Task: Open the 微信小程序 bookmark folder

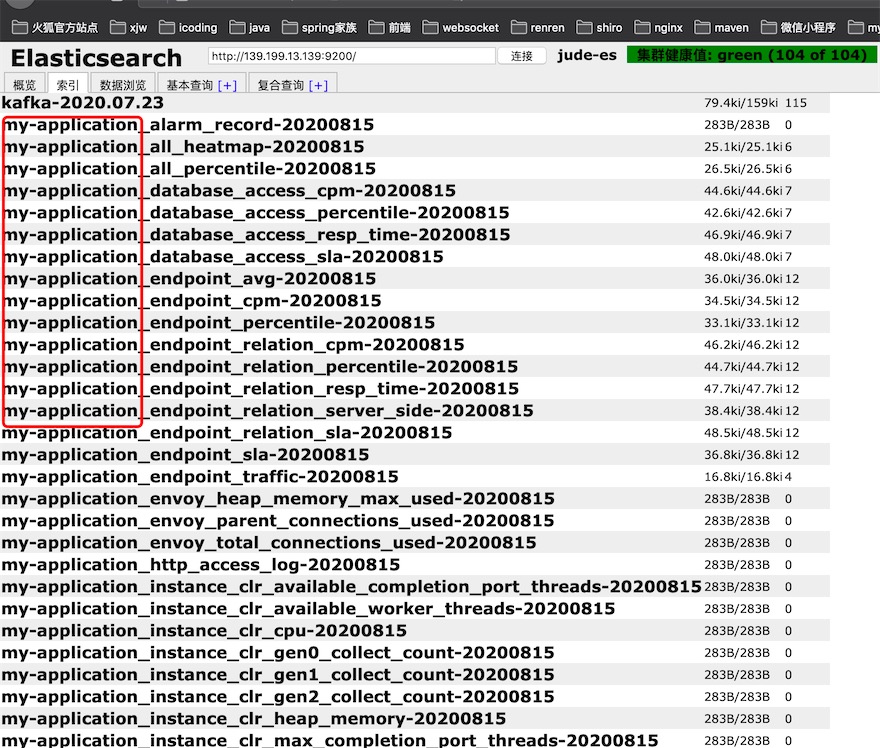Action: point(798,27)
